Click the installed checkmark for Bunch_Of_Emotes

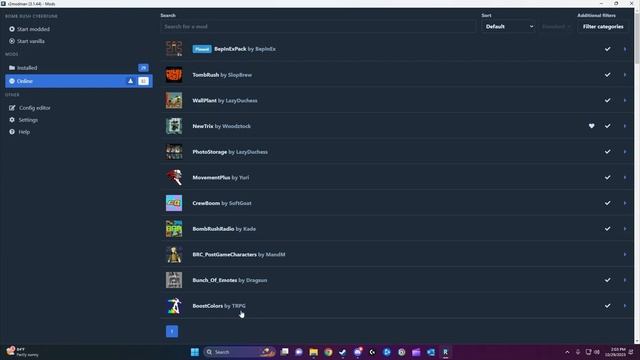coord(607,280)
